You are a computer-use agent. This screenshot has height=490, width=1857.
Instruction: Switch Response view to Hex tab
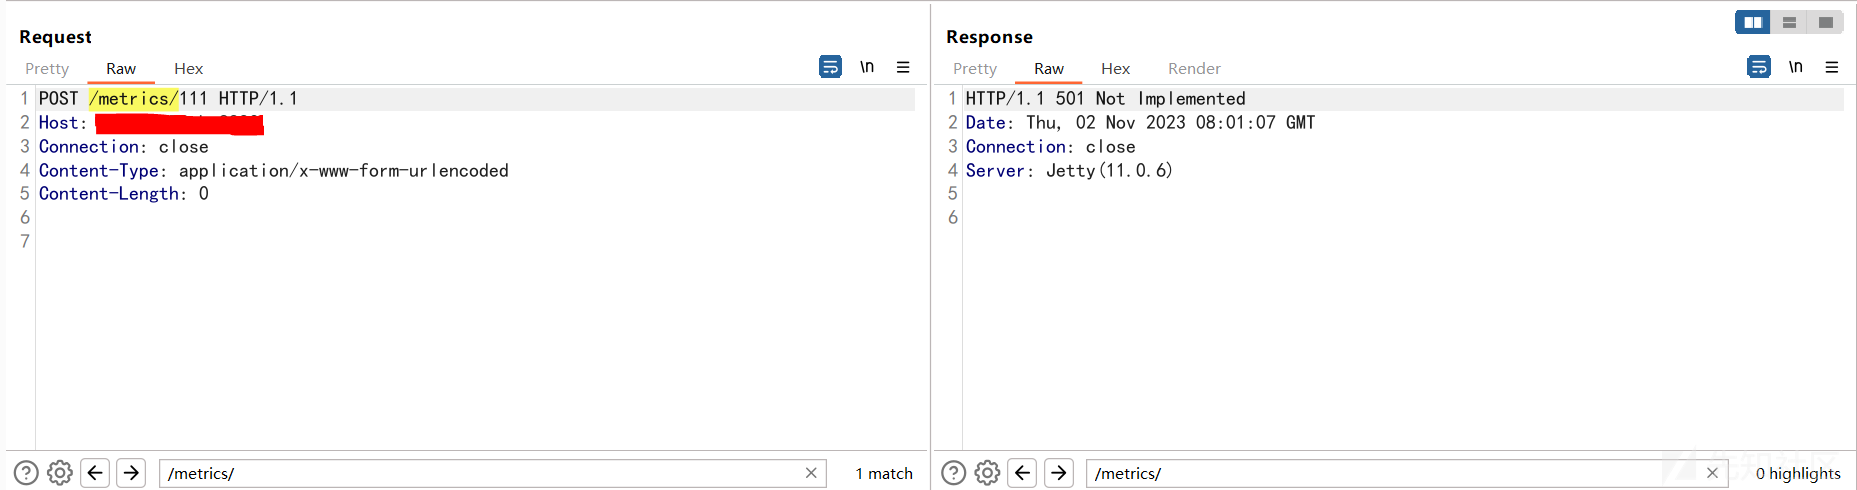coord(1115,69)
